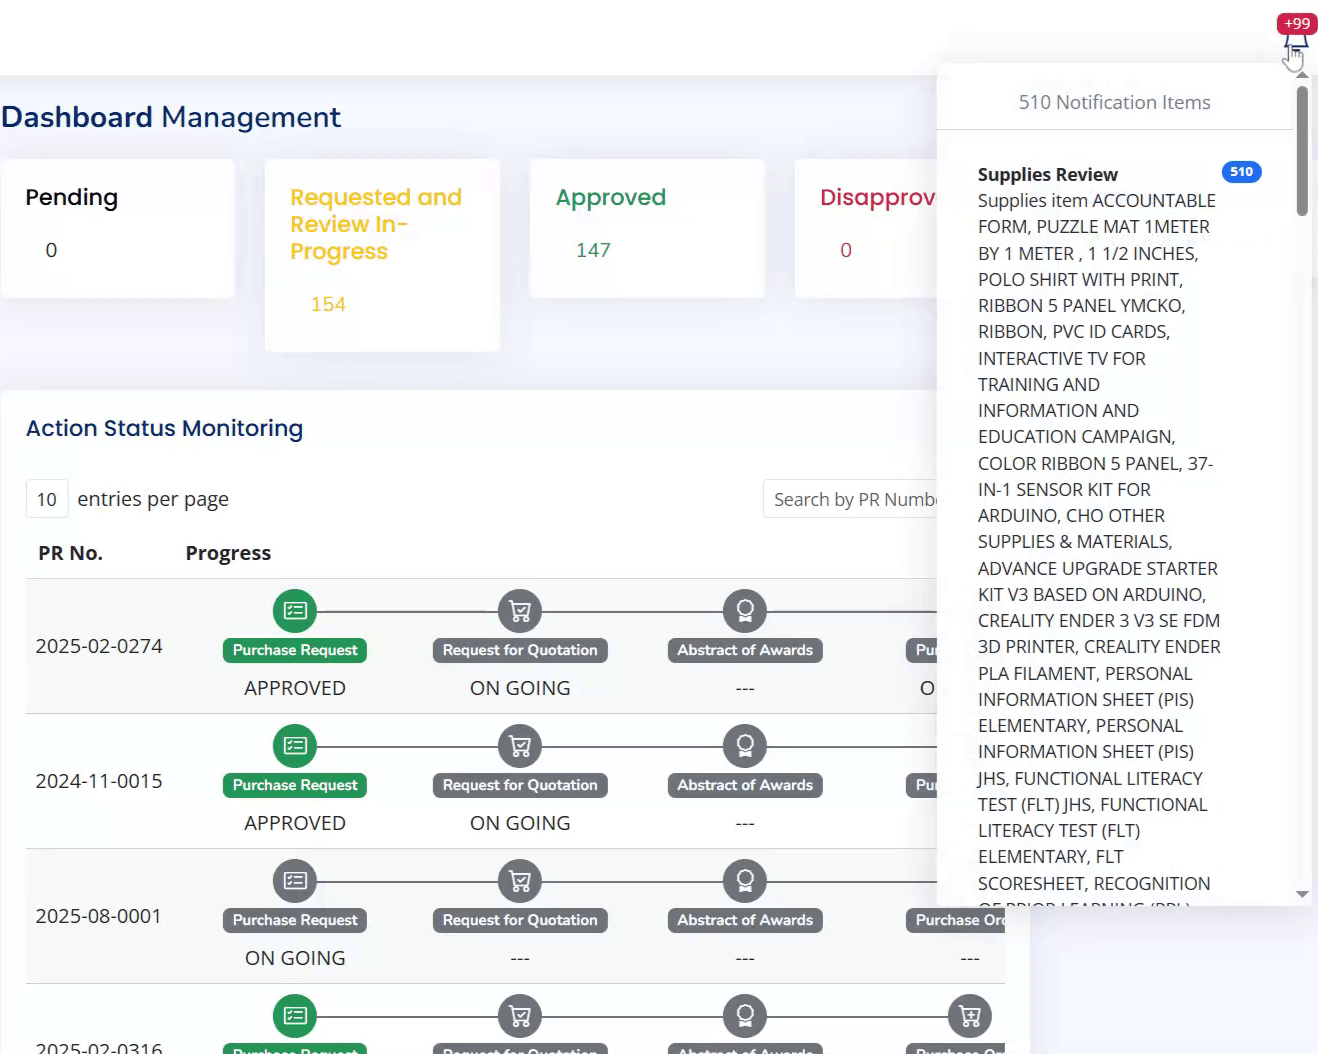Click the 510 badge on Supplies Review
The height and width of the screenshot is (1054, 1318).
pos(1241,172)
